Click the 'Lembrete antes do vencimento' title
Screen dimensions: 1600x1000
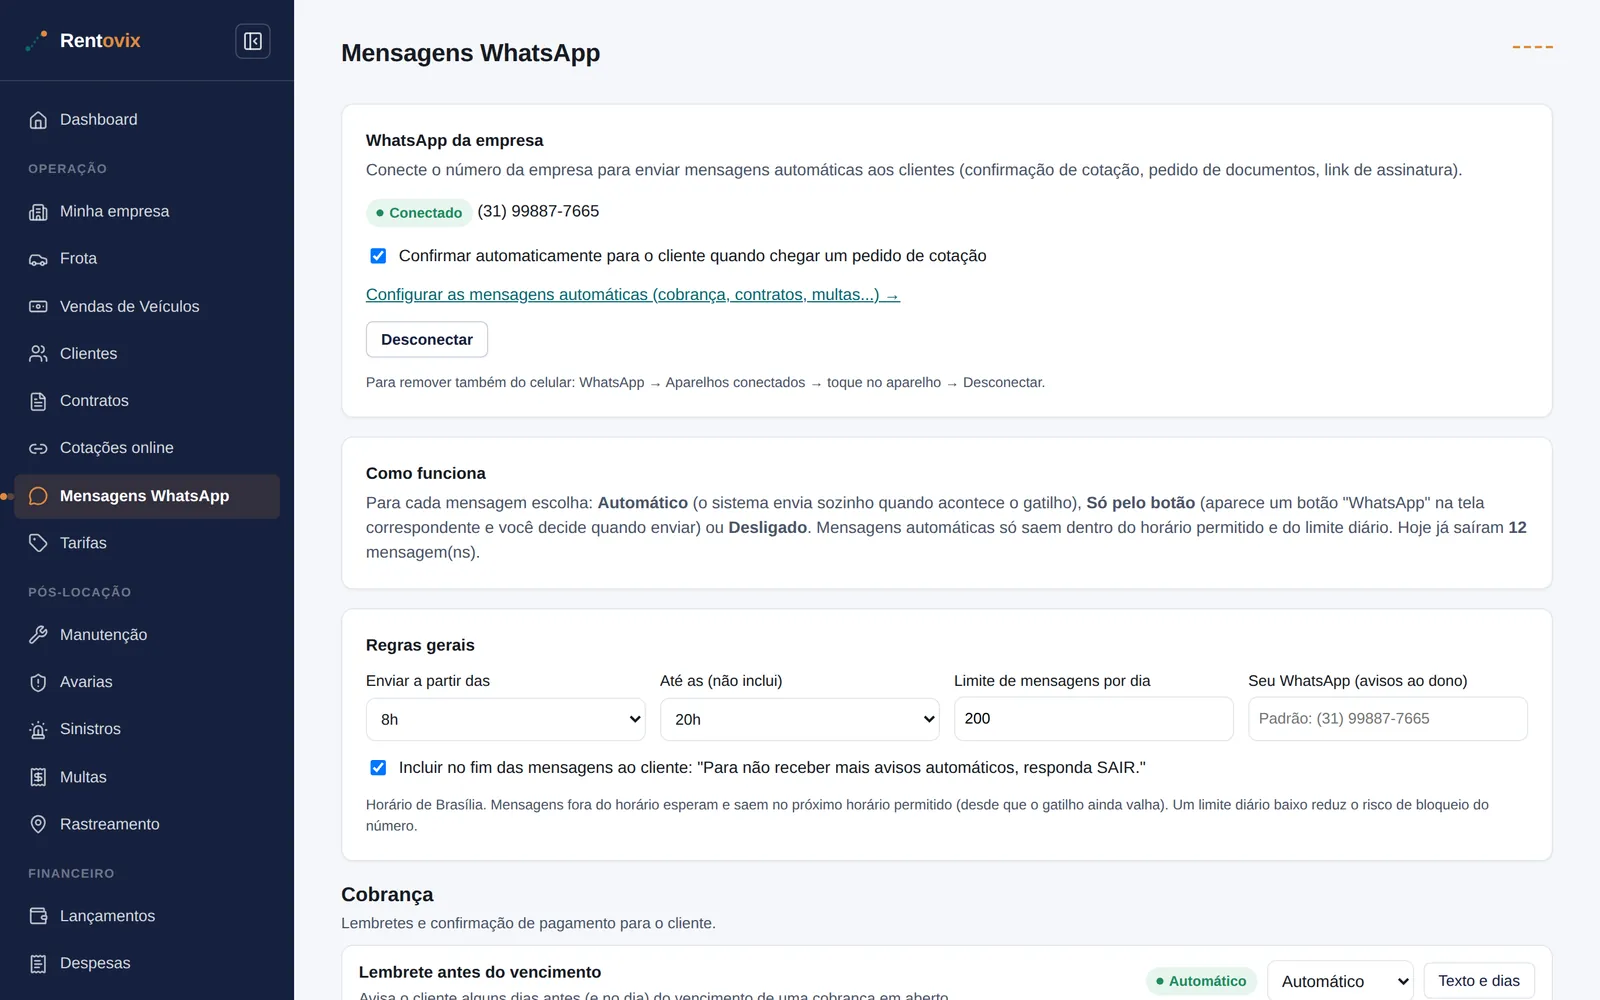pos(480,972)
